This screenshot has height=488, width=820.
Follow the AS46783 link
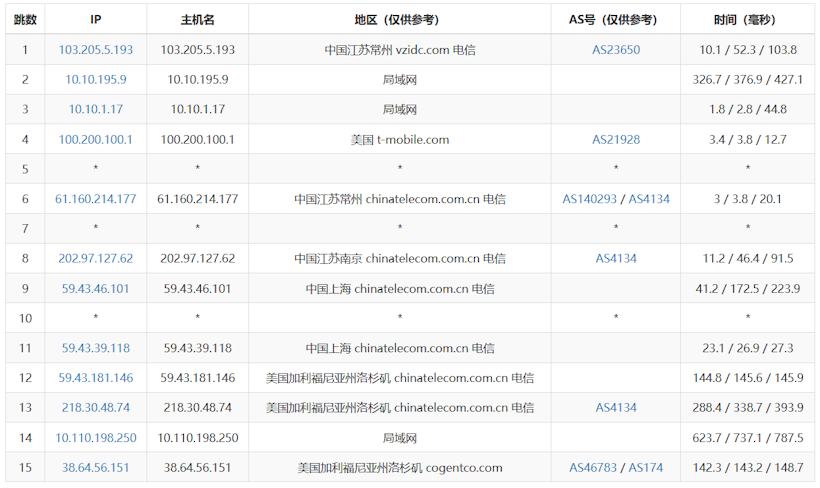click(x=595, y=467)
